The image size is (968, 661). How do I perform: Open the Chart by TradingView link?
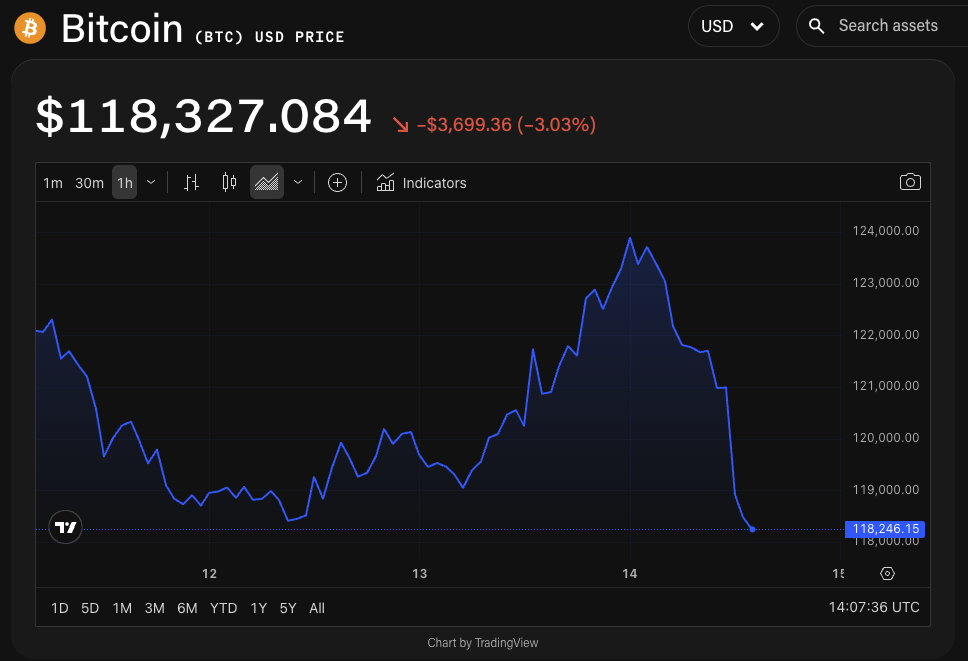click(483, 642)
